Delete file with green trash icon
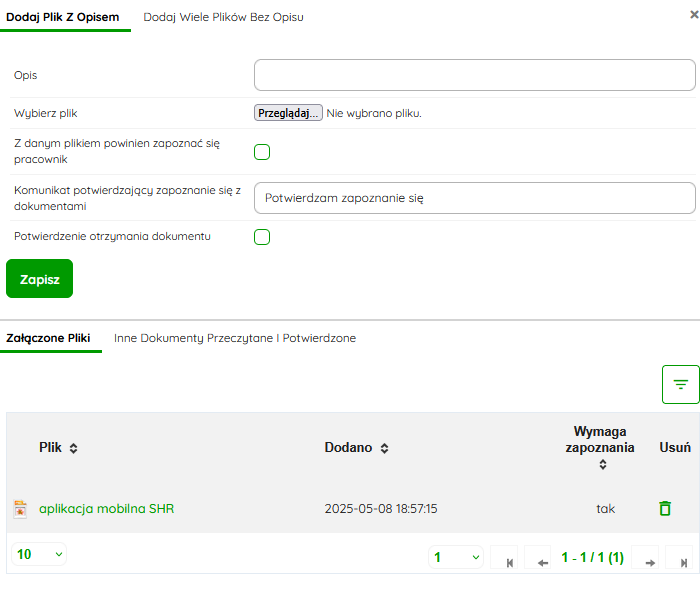The image size is (700, 595). (665, 509)
